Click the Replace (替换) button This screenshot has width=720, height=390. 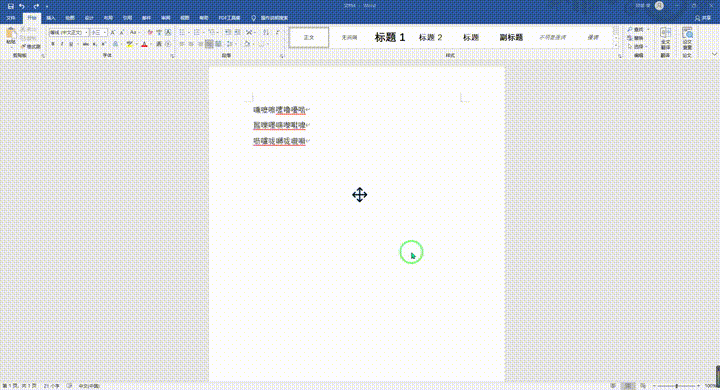(x=636, y=38)
